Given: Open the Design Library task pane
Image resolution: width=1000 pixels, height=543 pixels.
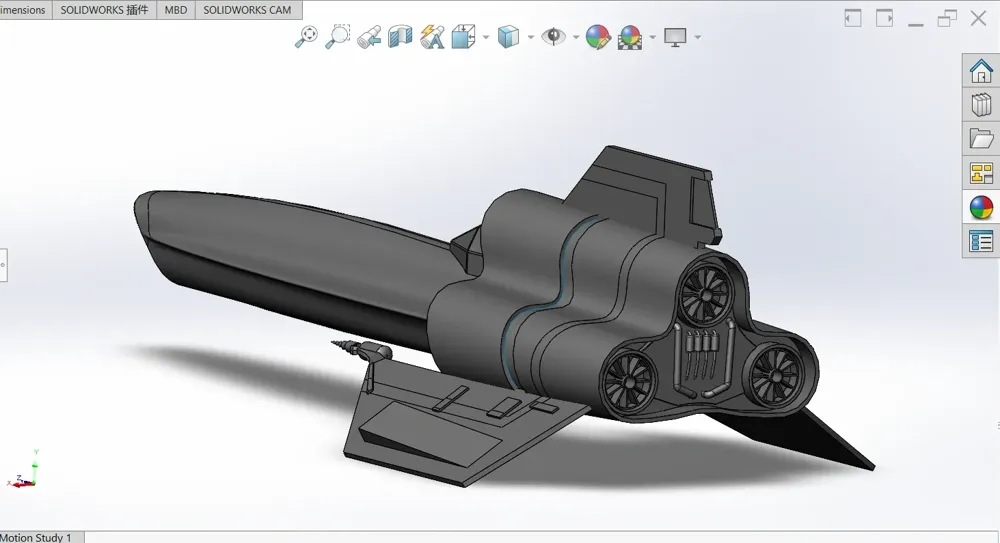Looking at the screenshot, I should pyautogui.click(x=981, y=104).
